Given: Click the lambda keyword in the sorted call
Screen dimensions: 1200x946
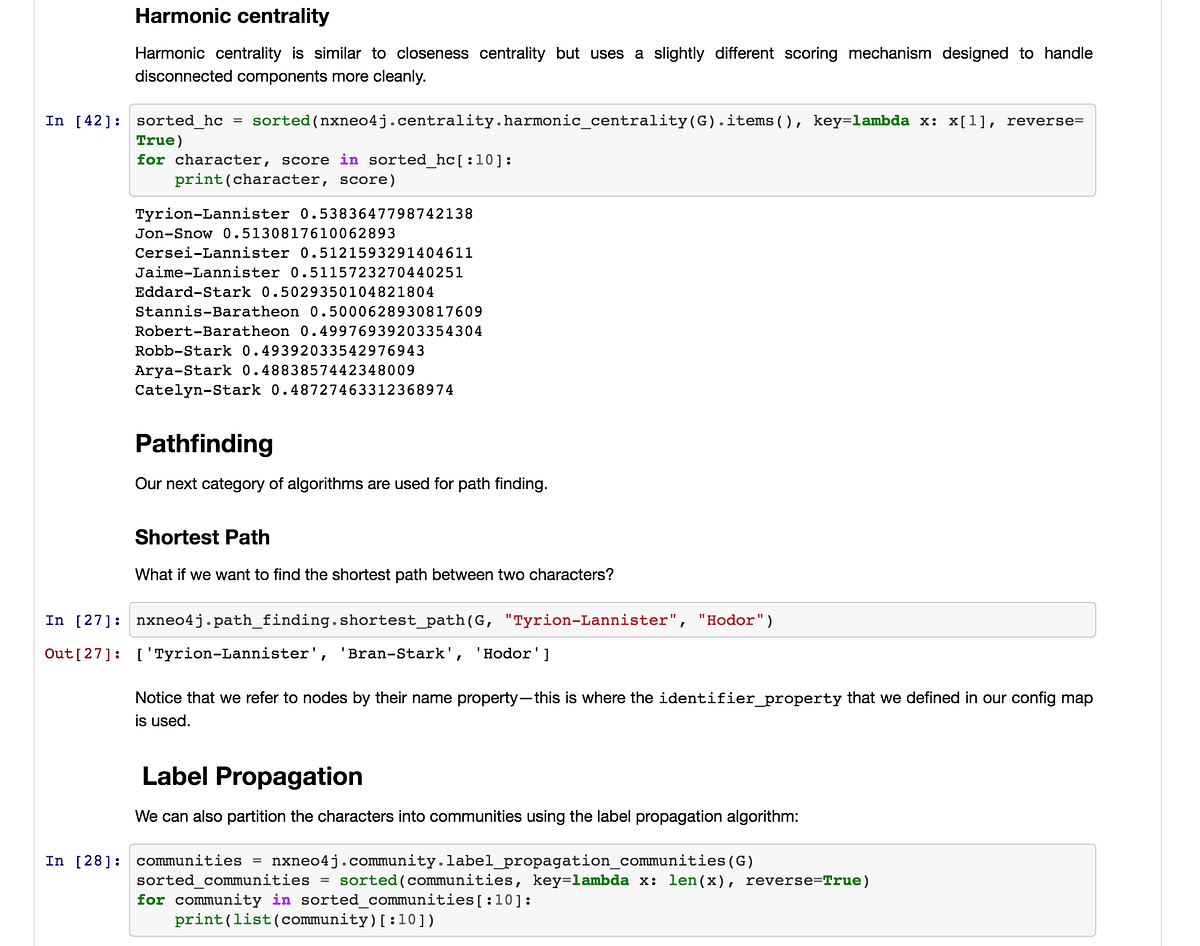Looking at the screenshot, I should 880,120.
